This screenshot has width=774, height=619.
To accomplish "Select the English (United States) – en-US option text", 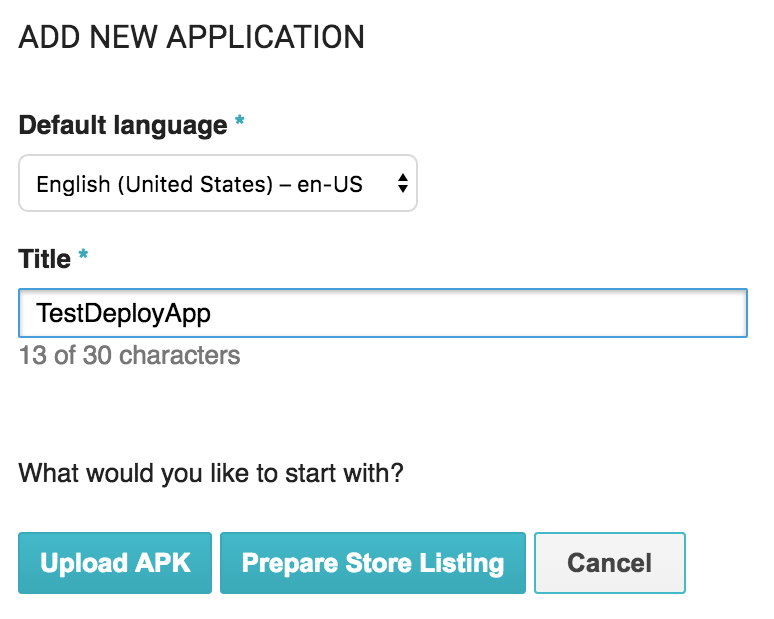I will click(199, 184).
